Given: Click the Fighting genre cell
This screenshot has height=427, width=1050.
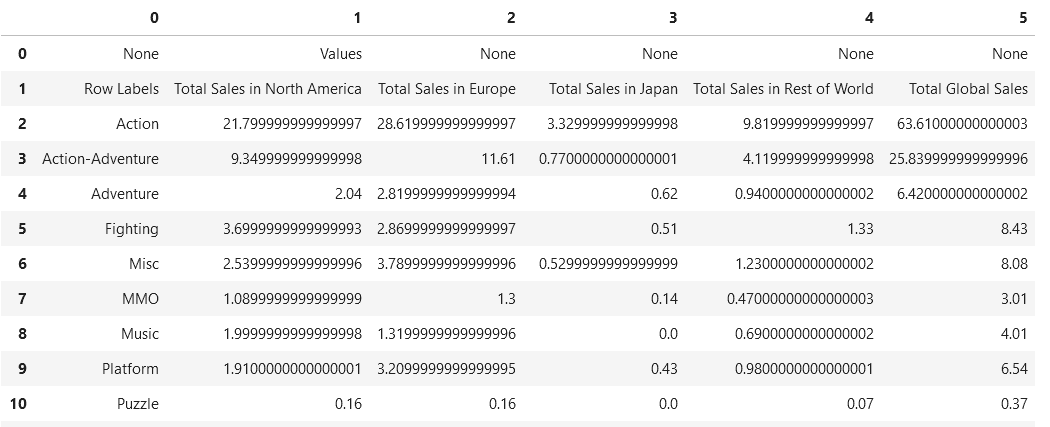Looking at the screenshot, I should (131, 229).
